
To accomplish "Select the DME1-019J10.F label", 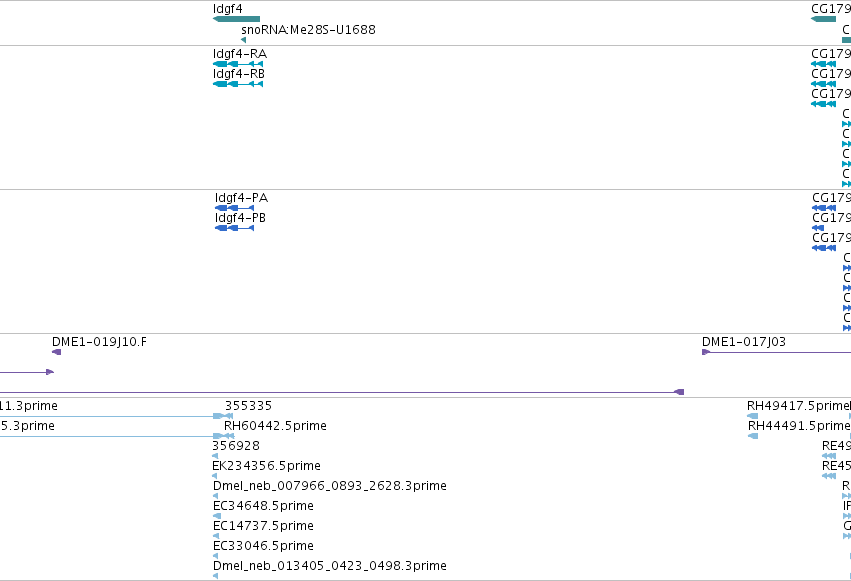I will [99, 342].
